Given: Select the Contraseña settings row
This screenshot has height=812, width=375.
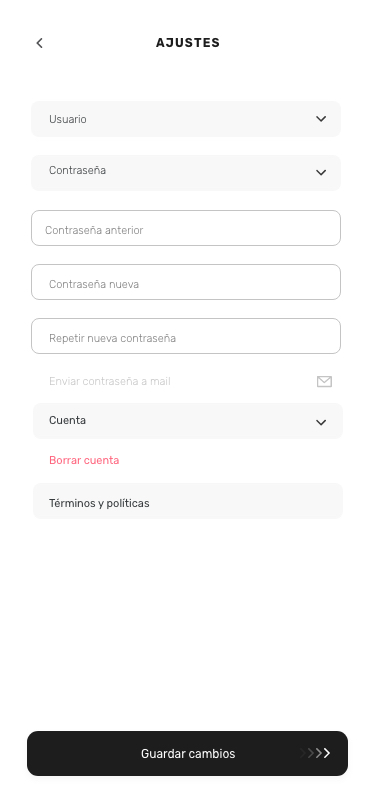Looking at the screenshot, I should coord(186,173).
